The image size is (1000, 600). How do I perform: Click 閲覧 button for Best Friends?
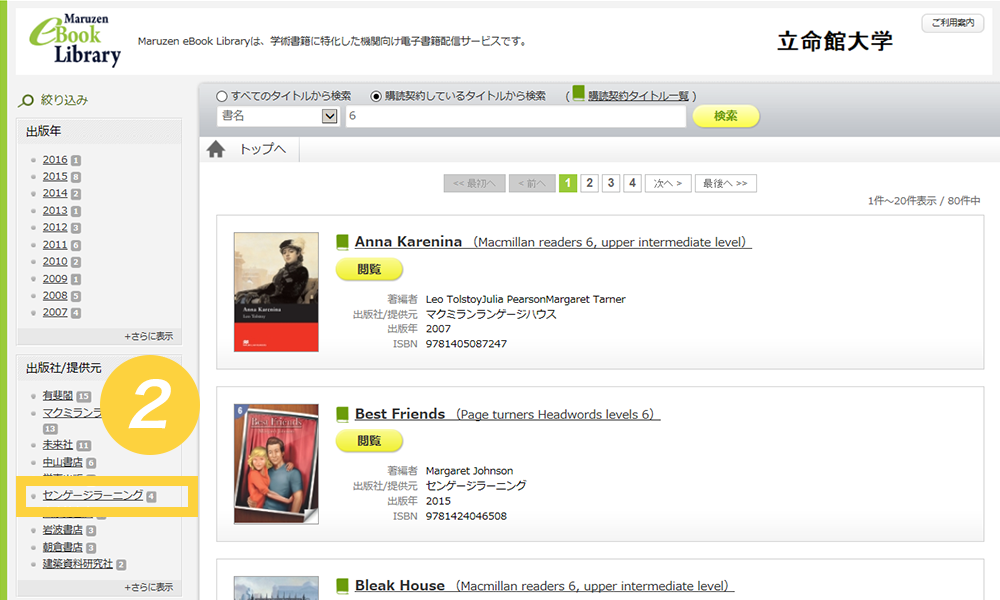[369, 441]
